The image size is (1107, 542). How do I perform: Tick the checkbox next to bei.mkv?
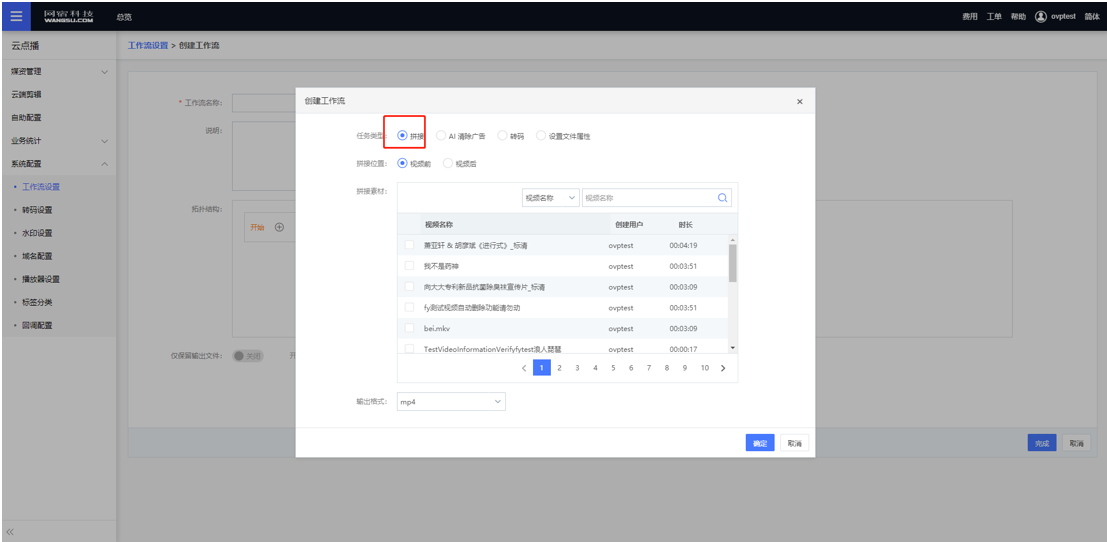point(409,328)
